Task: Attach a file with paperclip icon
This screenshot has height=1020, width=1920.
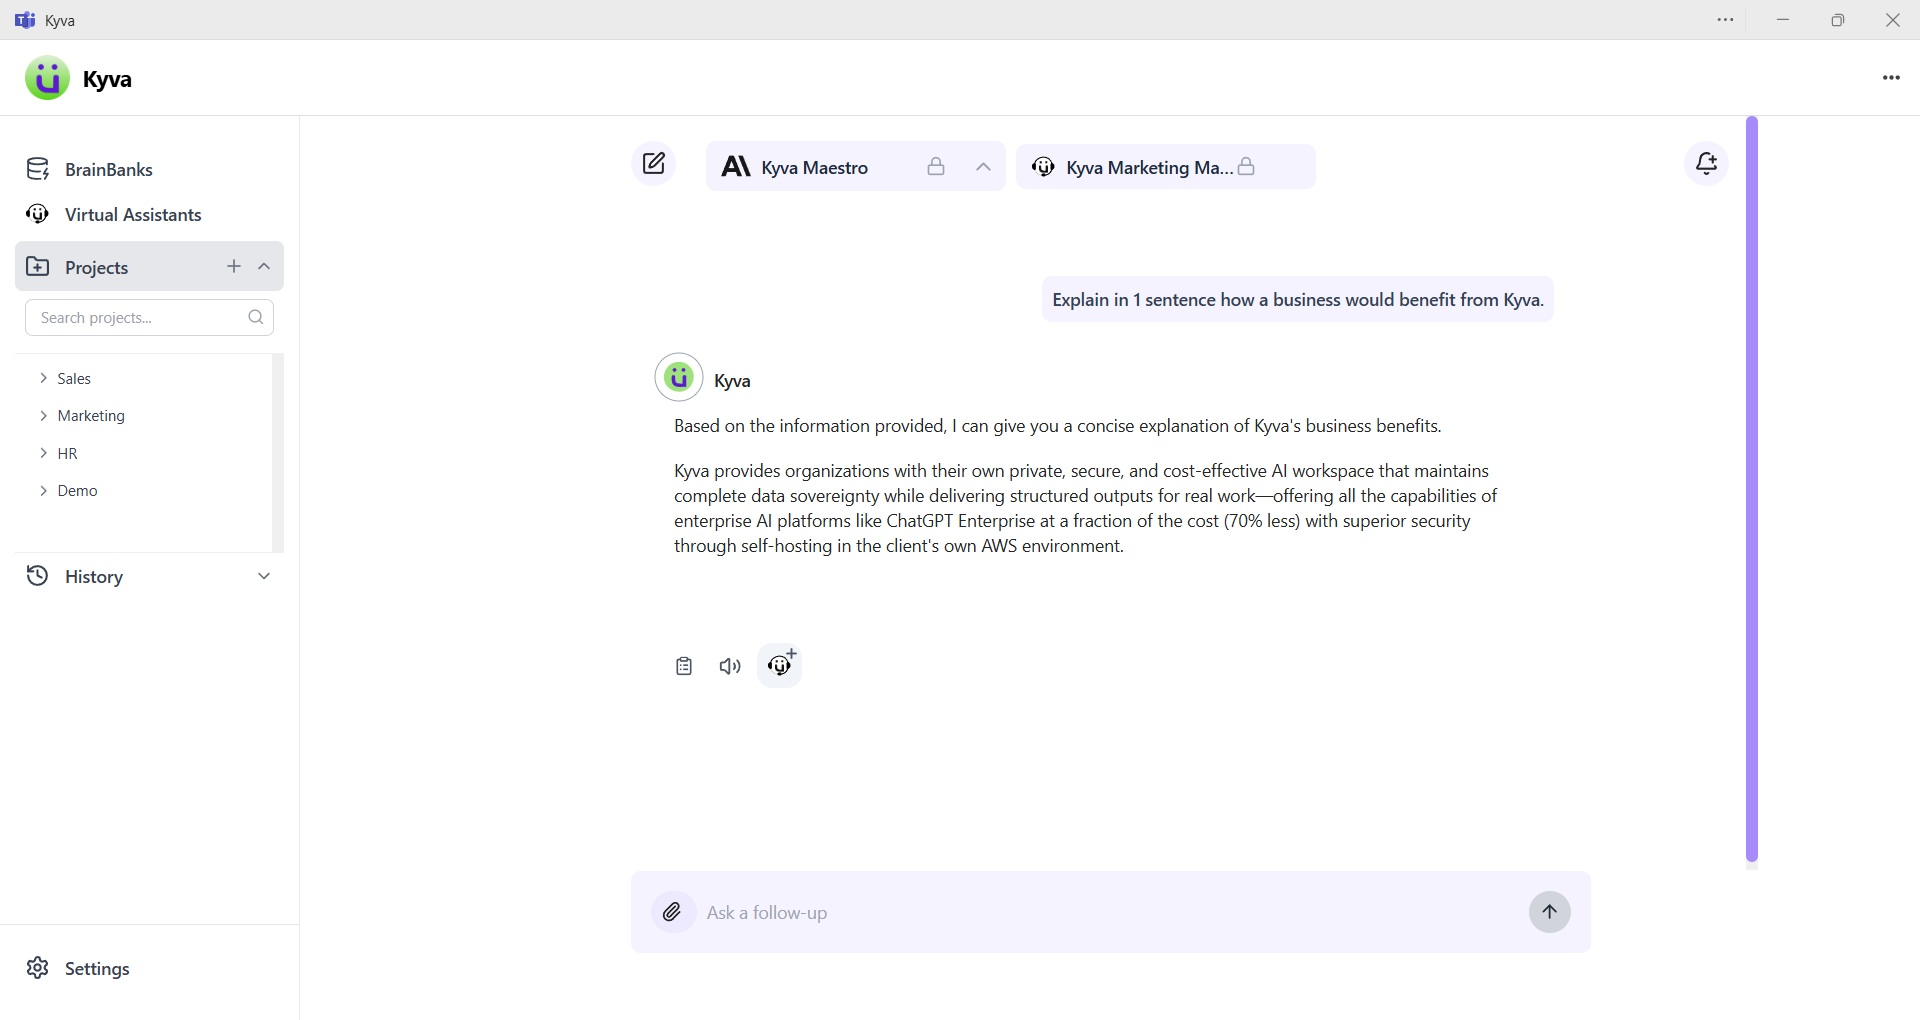Action: click(673, 912)
